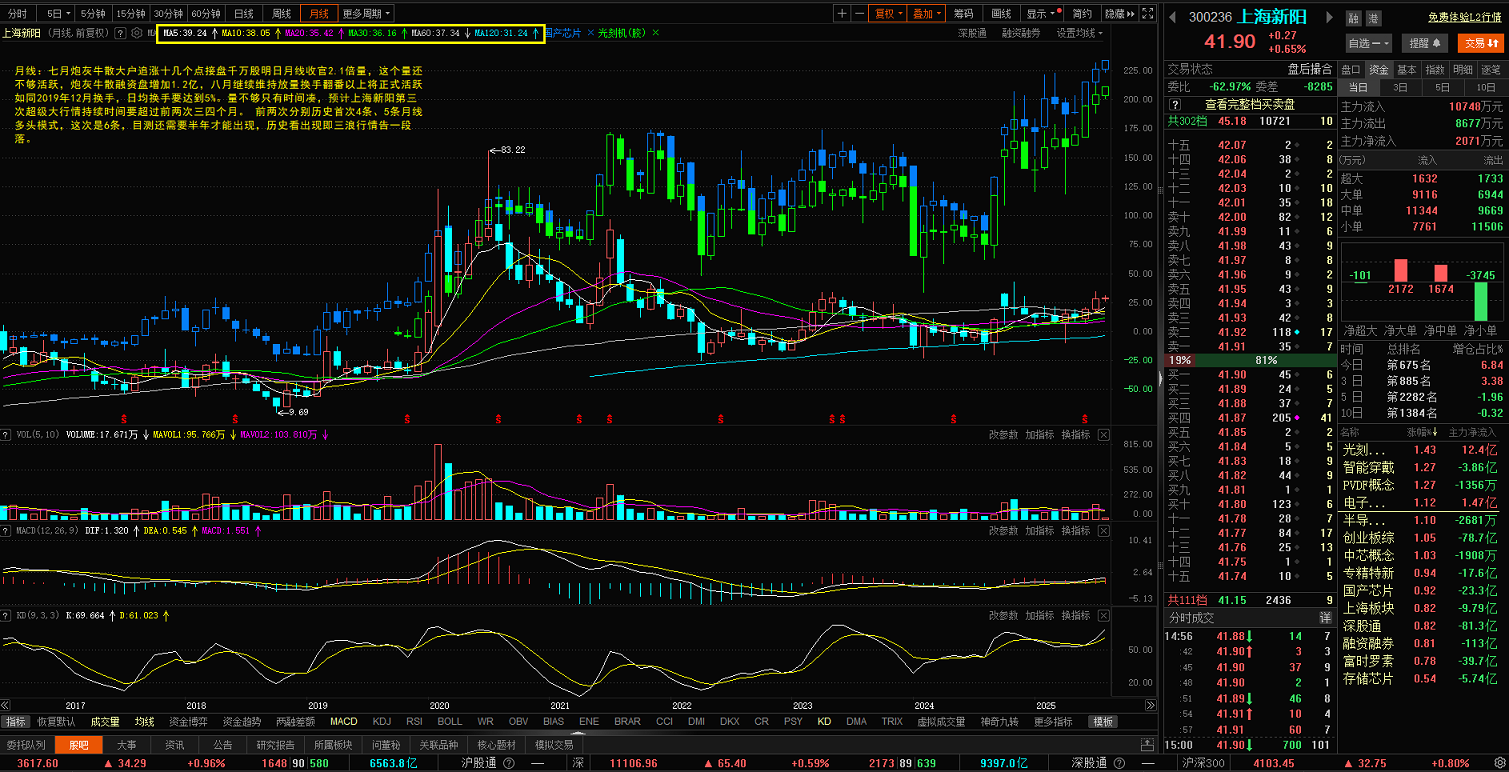Open the 资金 tab in side panel
The width and height of the screenshot is (1509, 772).
(1379, 69)
